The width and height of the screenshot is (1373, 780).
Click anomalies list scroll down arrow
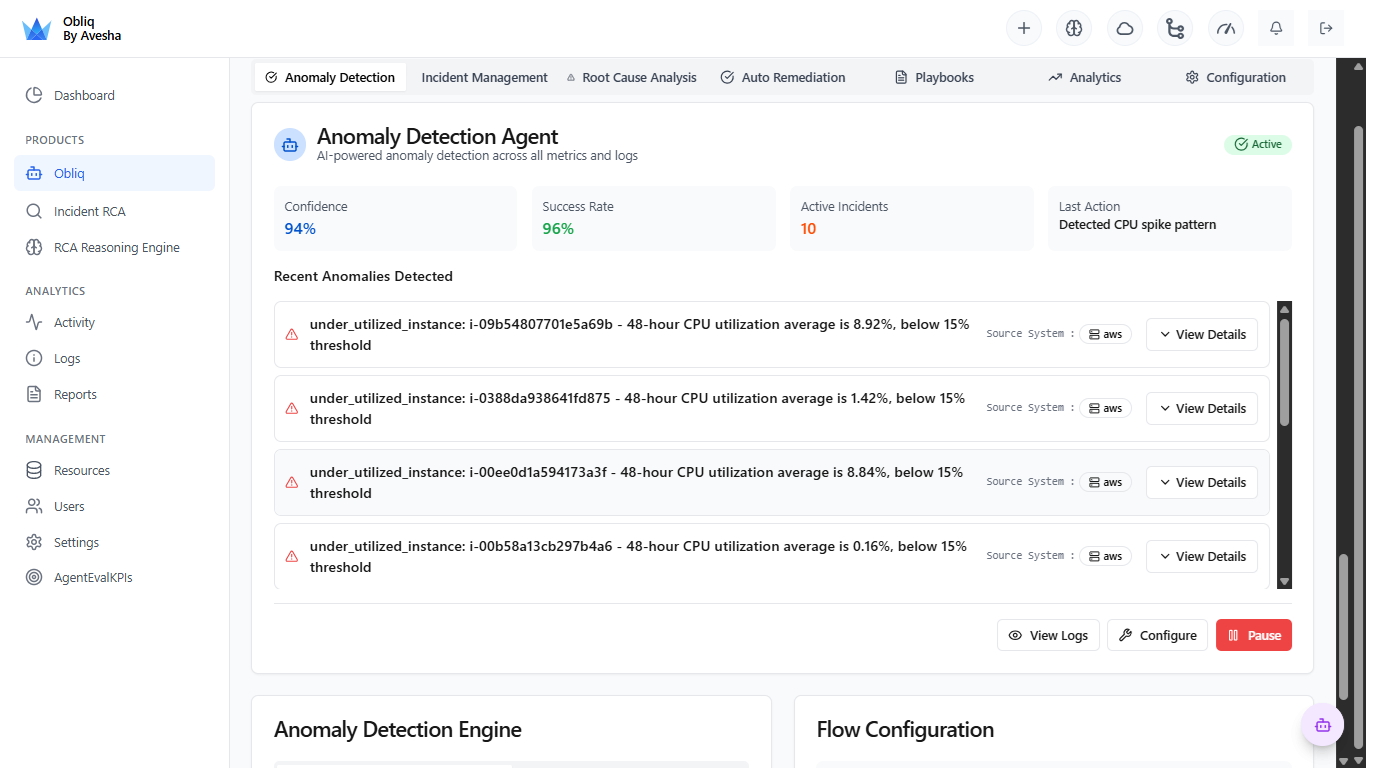pyautogui.click(x=1285, y=582)
